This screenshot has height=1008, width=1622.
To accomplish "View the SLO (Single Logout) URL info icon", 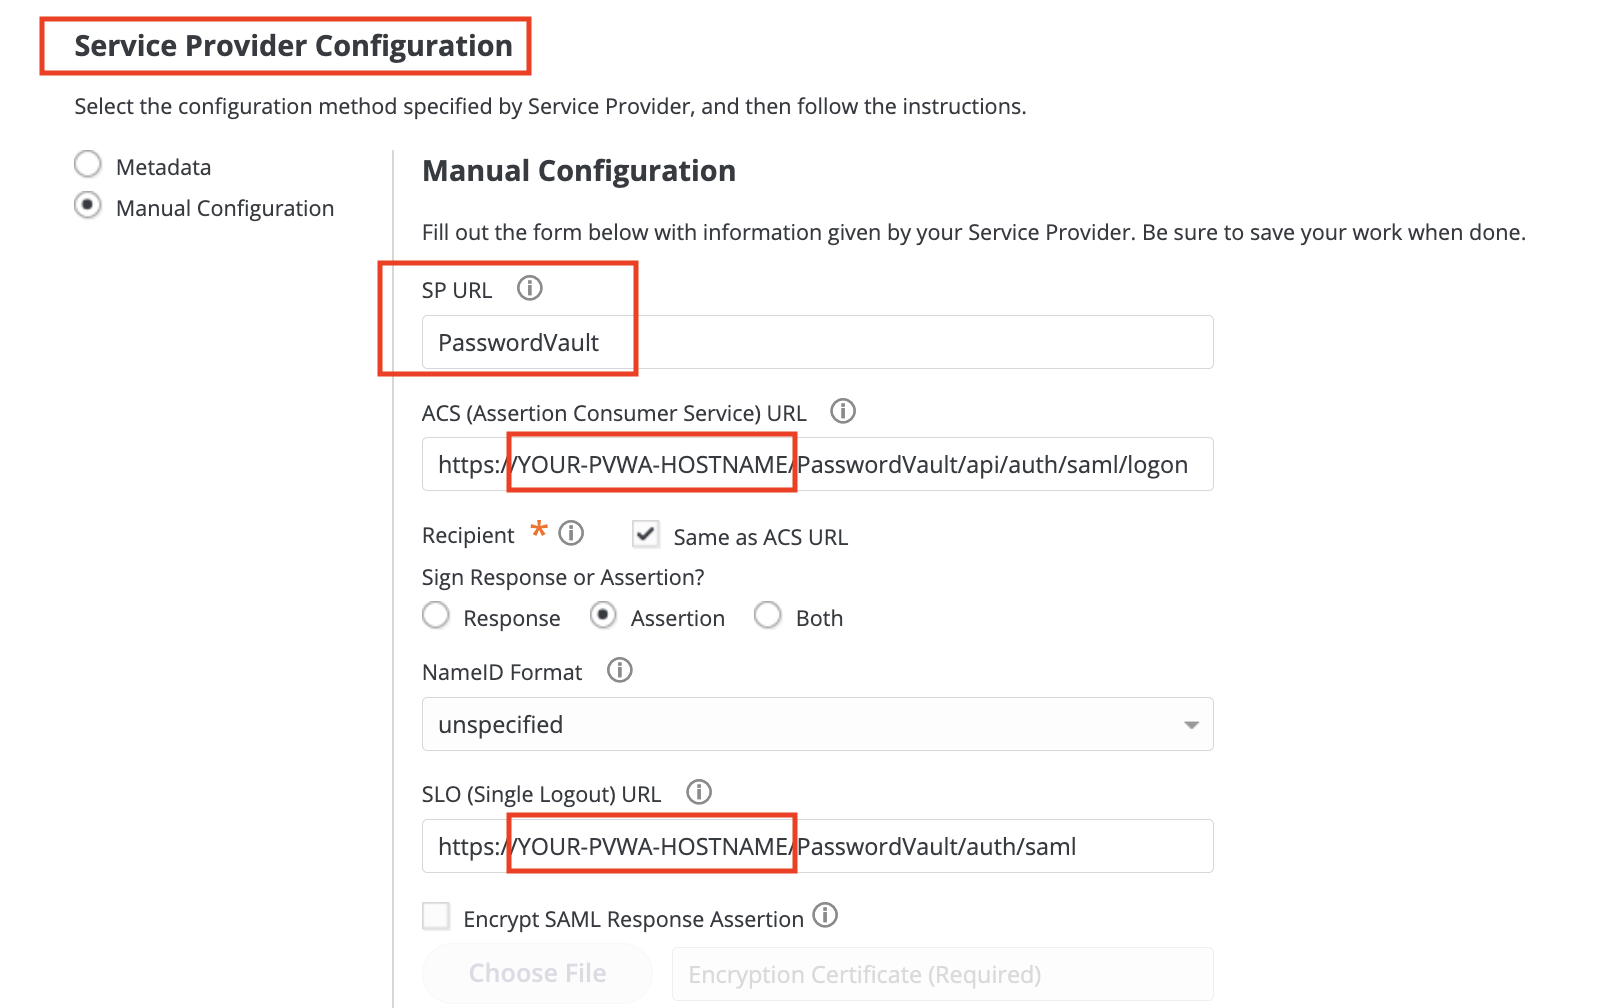I will 699,793.
